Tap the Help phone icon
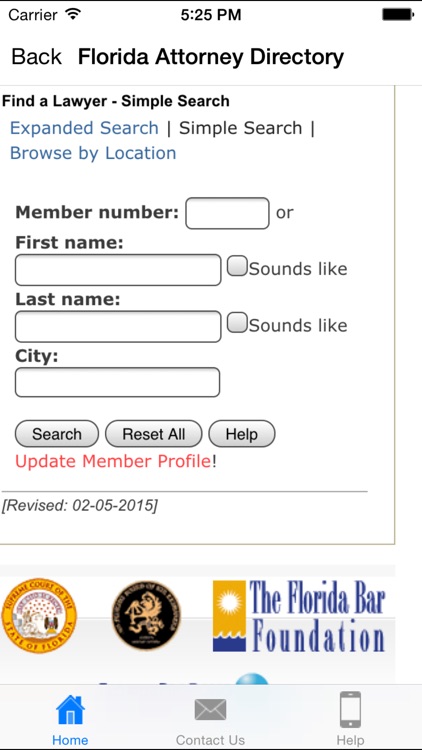Image resolution: width=422 pixels, height=750 pixels. (350, 710)
